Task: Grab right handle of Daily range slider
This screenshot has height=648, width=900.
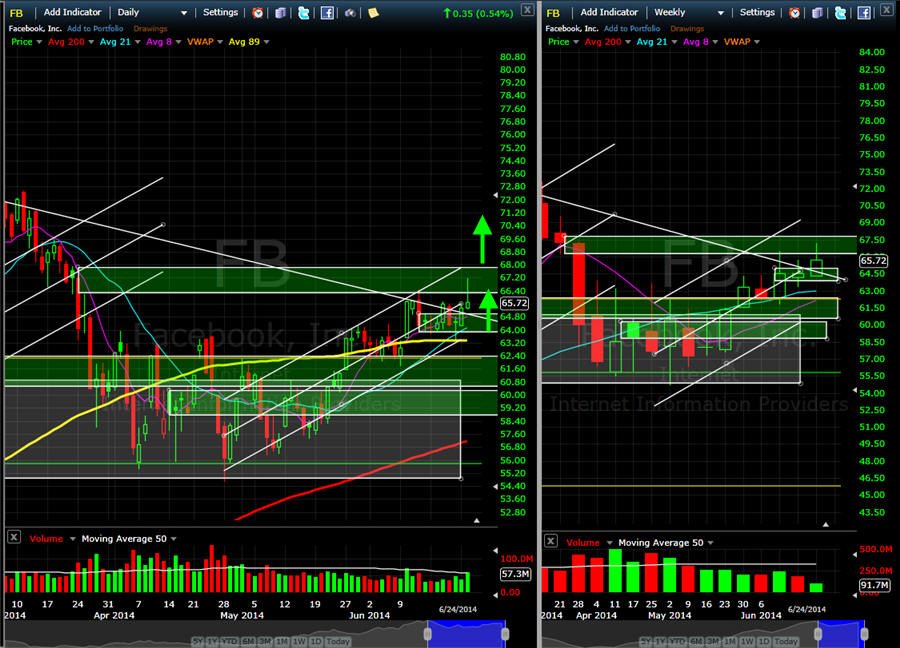Action: [505, 634]
